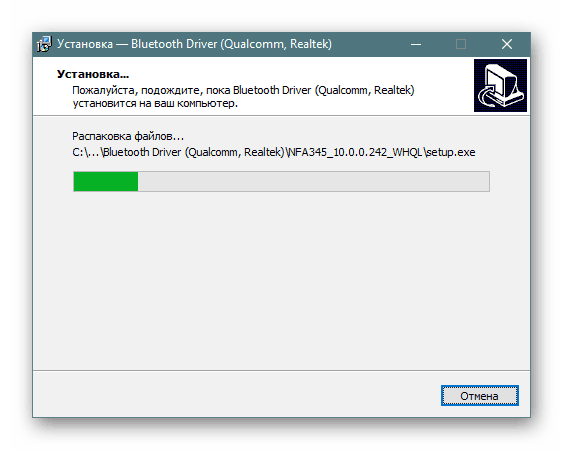Screen dimensions: 563x450
Task: Click the setup wizard computer graphic
Action: coord(500,85)
